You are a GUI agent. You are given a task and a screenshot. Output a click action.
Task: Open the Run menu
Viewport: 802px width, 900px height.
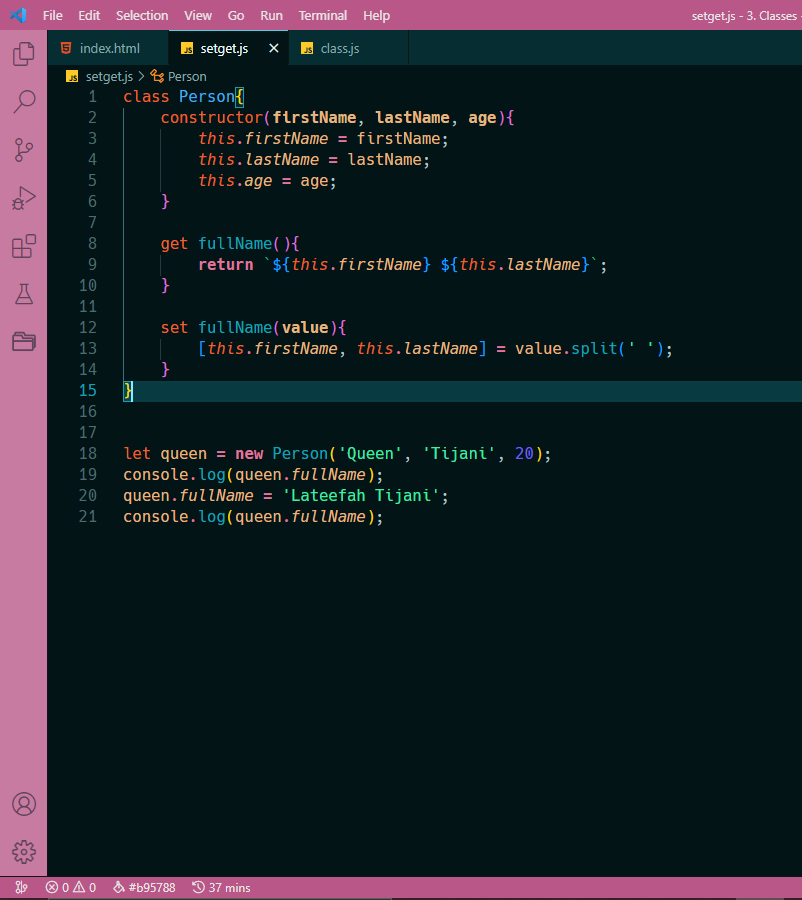(x=271, y=15)
